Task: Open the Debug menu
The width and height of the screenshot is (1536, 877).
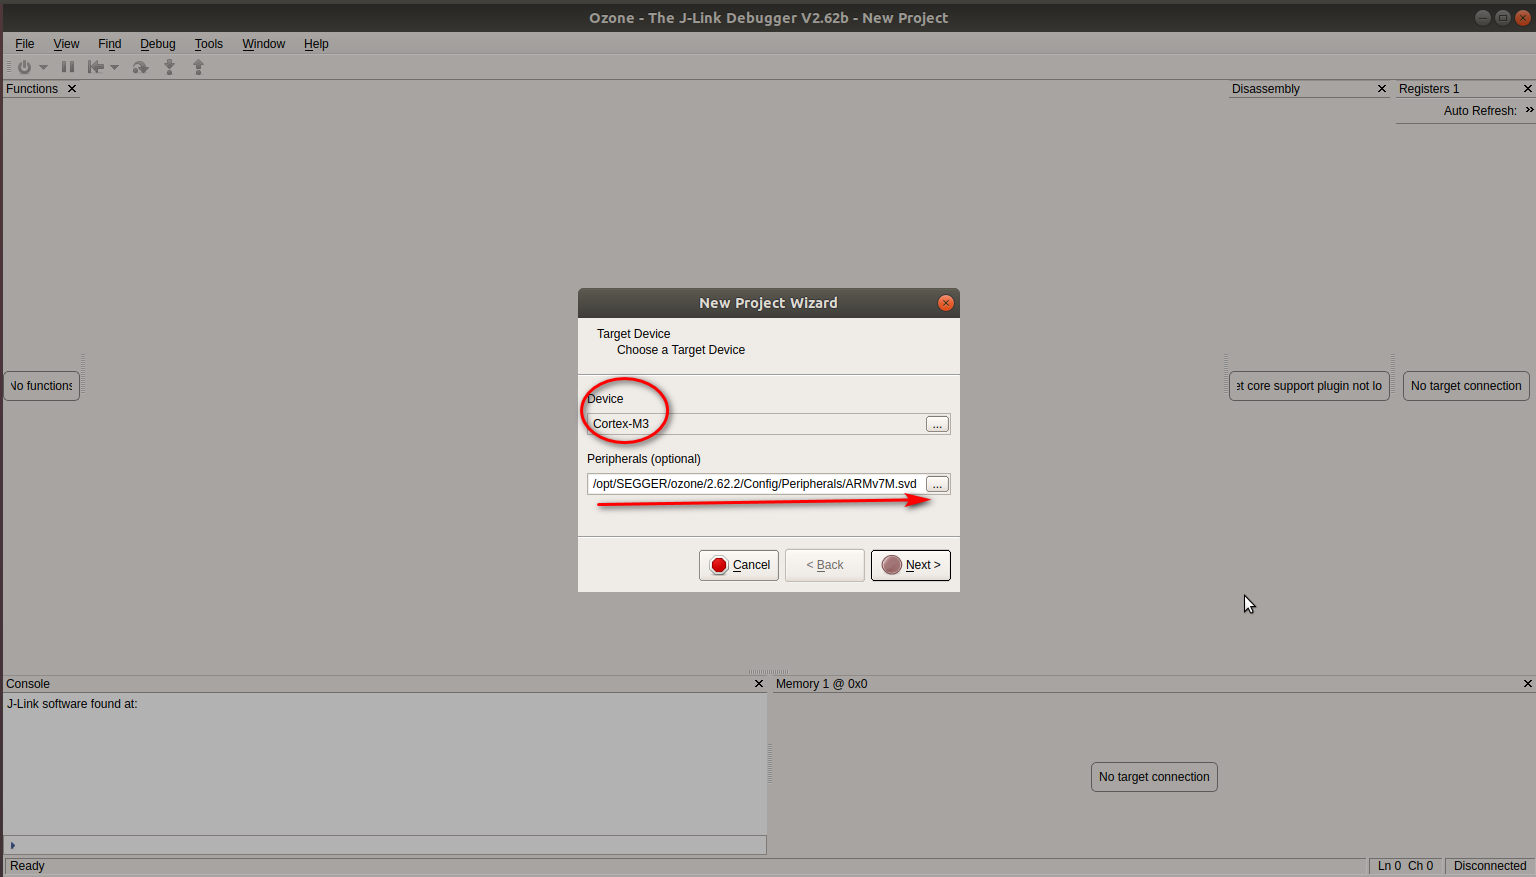Action: pyautogui.click(x=158, y=44)
